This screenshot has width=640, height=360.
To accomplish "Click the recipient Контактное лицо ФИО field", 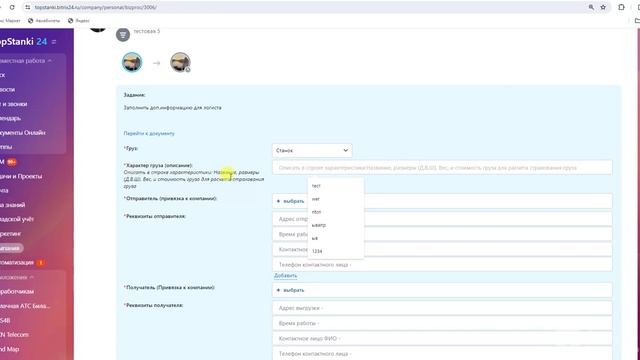I will 442,338.
